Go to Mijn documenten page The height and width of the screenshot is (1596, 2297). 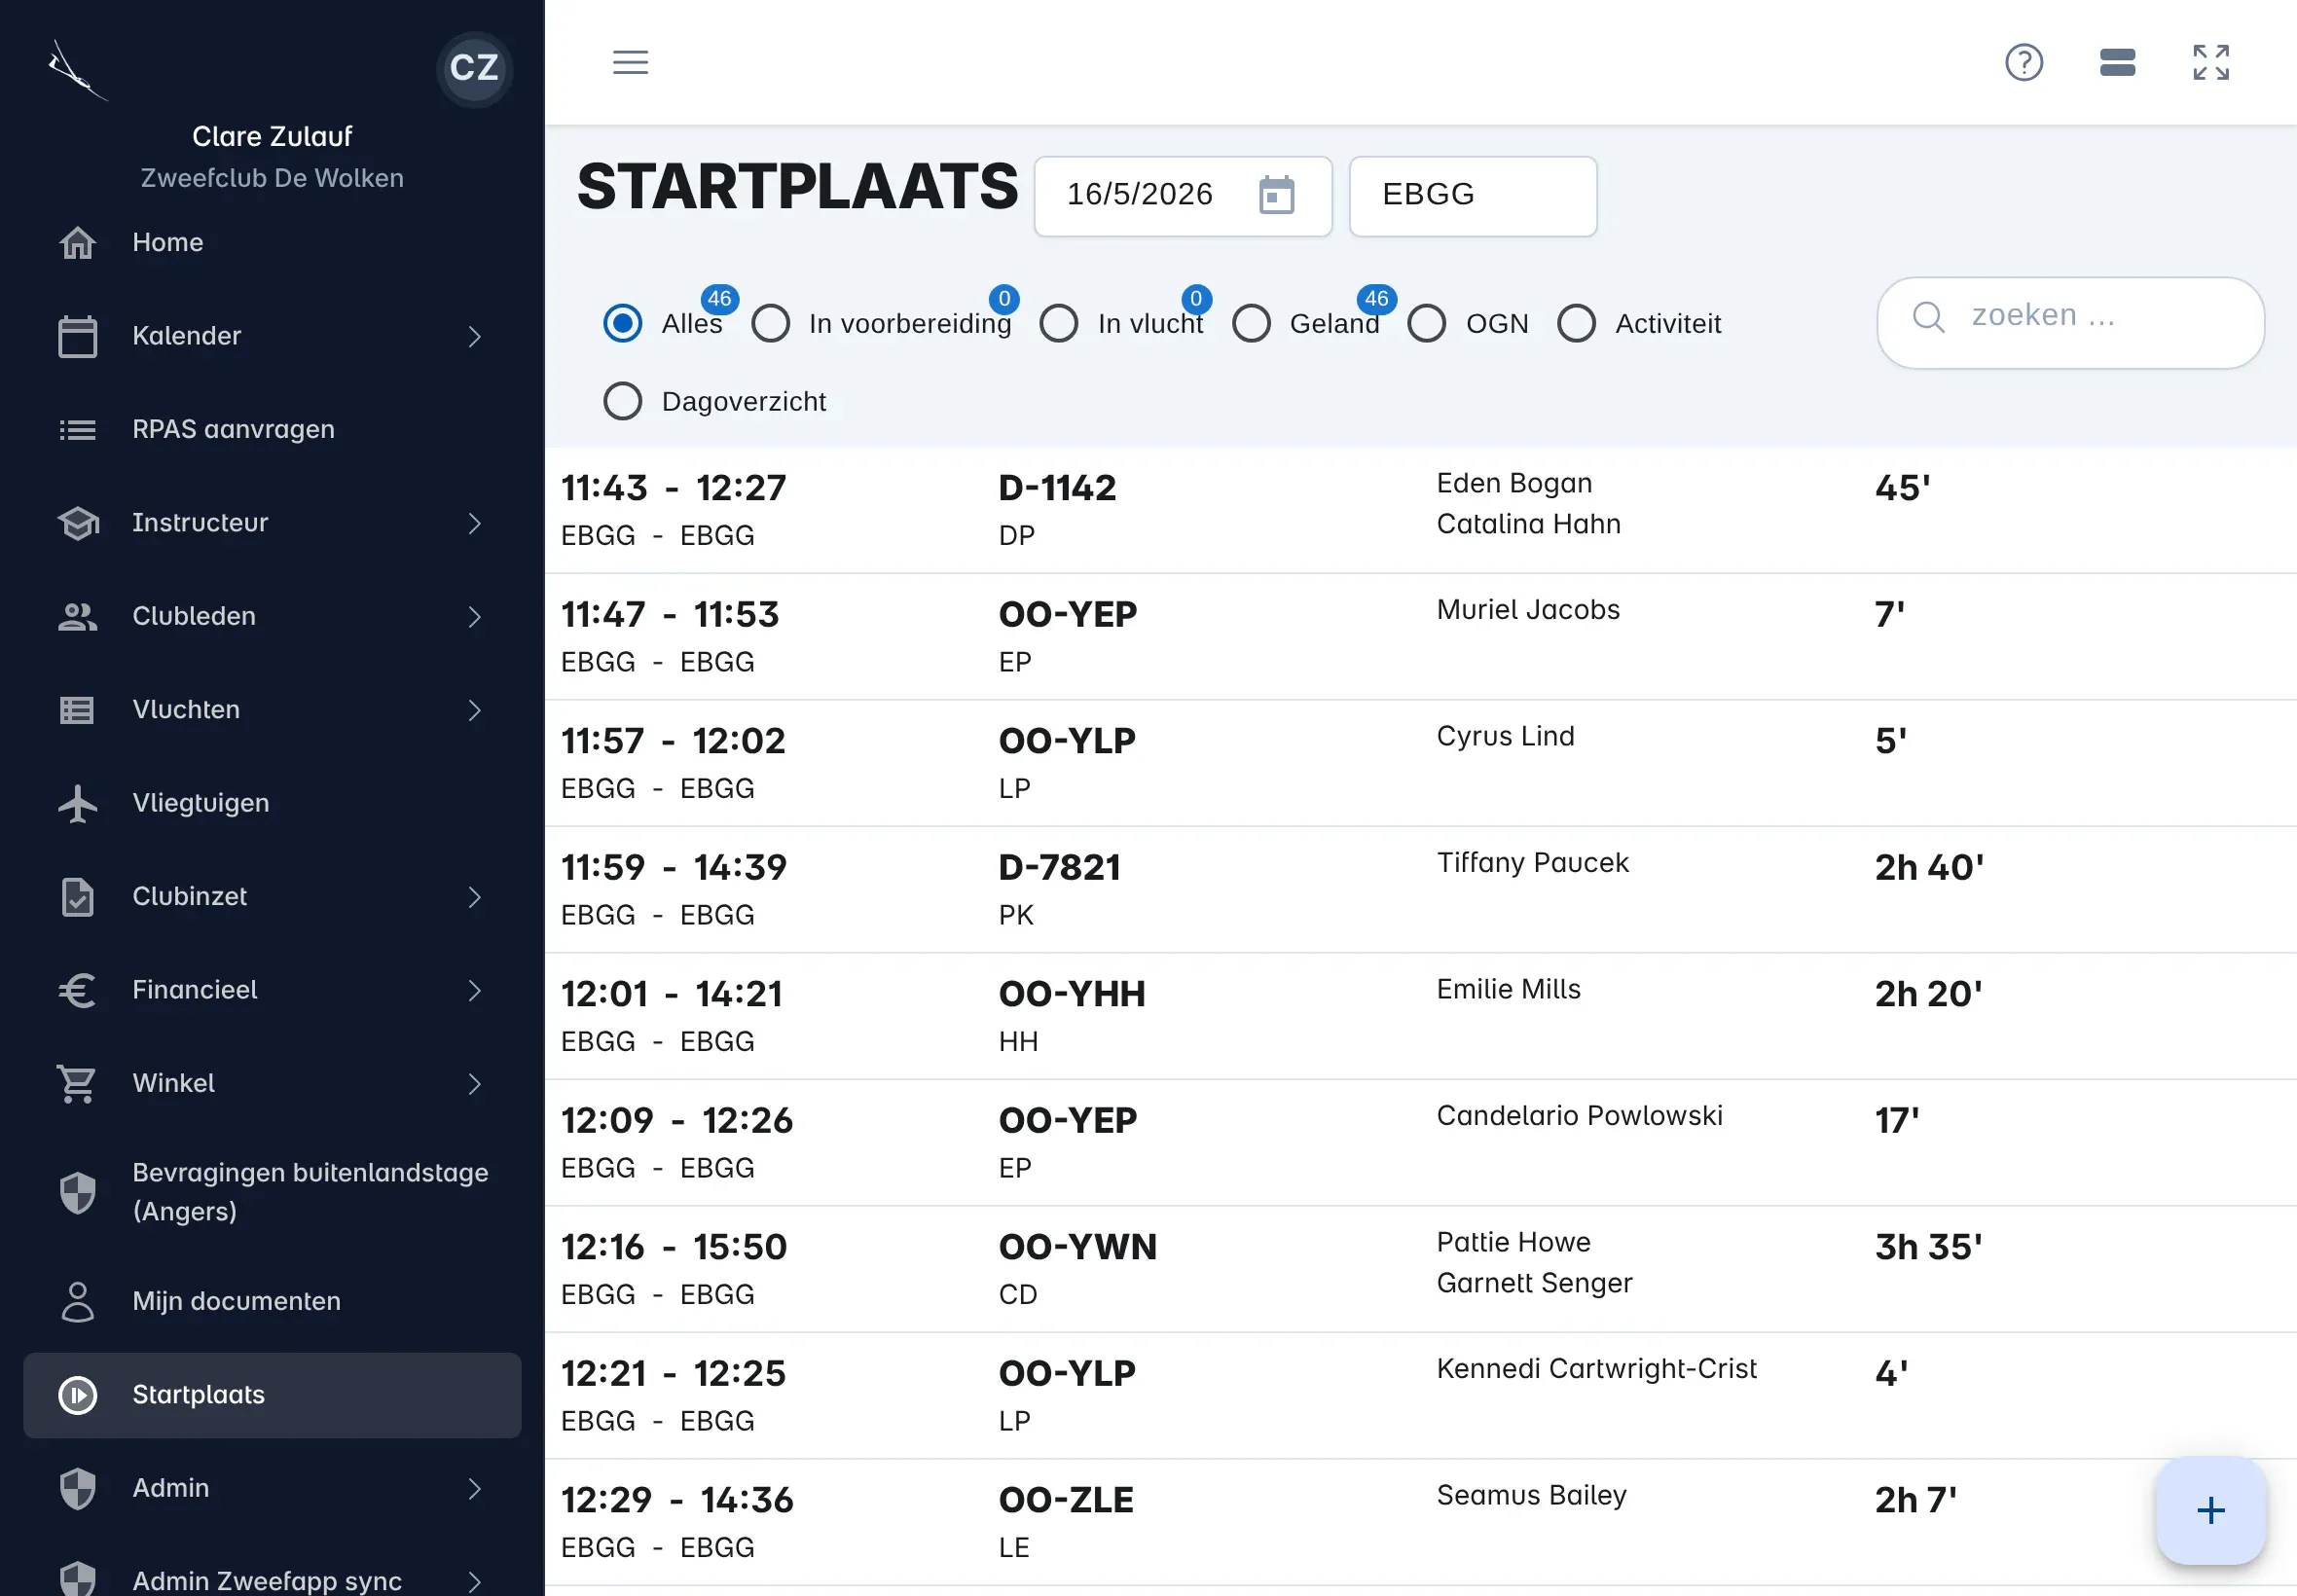click(272, 1301)
